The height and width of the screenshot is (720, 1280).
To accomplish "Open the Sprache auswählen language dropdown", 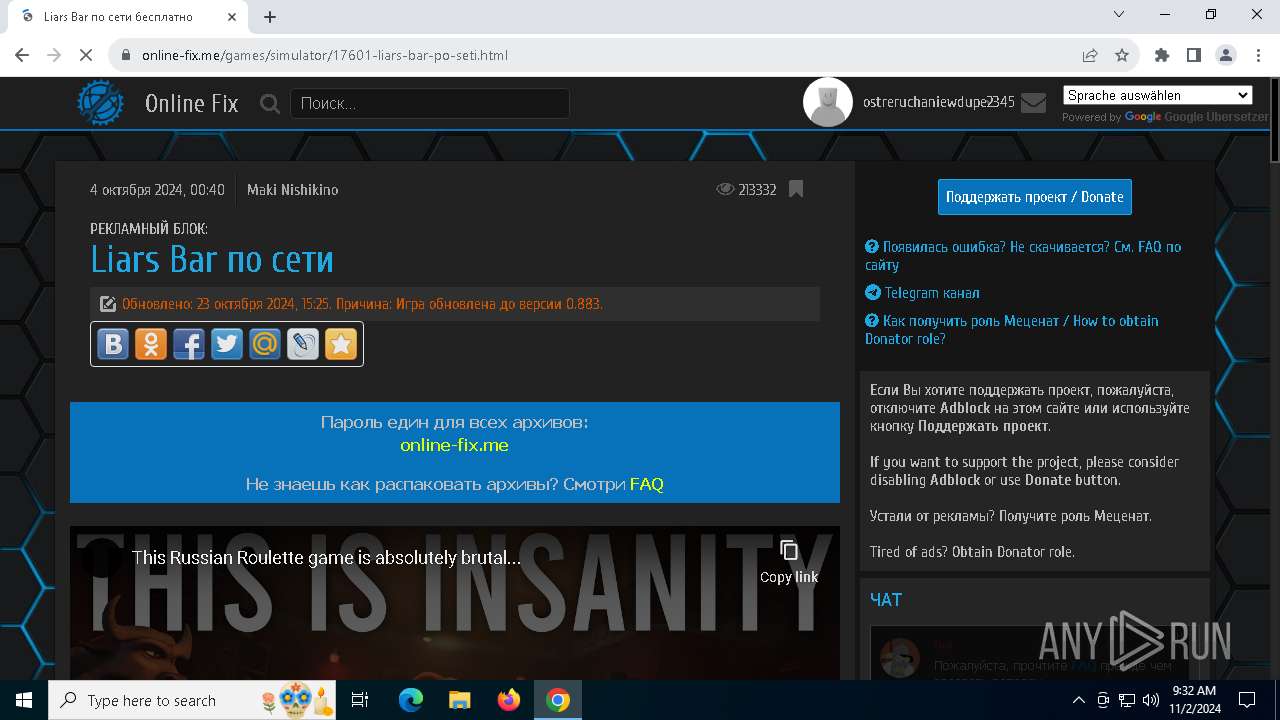I will click(1158, 95).
